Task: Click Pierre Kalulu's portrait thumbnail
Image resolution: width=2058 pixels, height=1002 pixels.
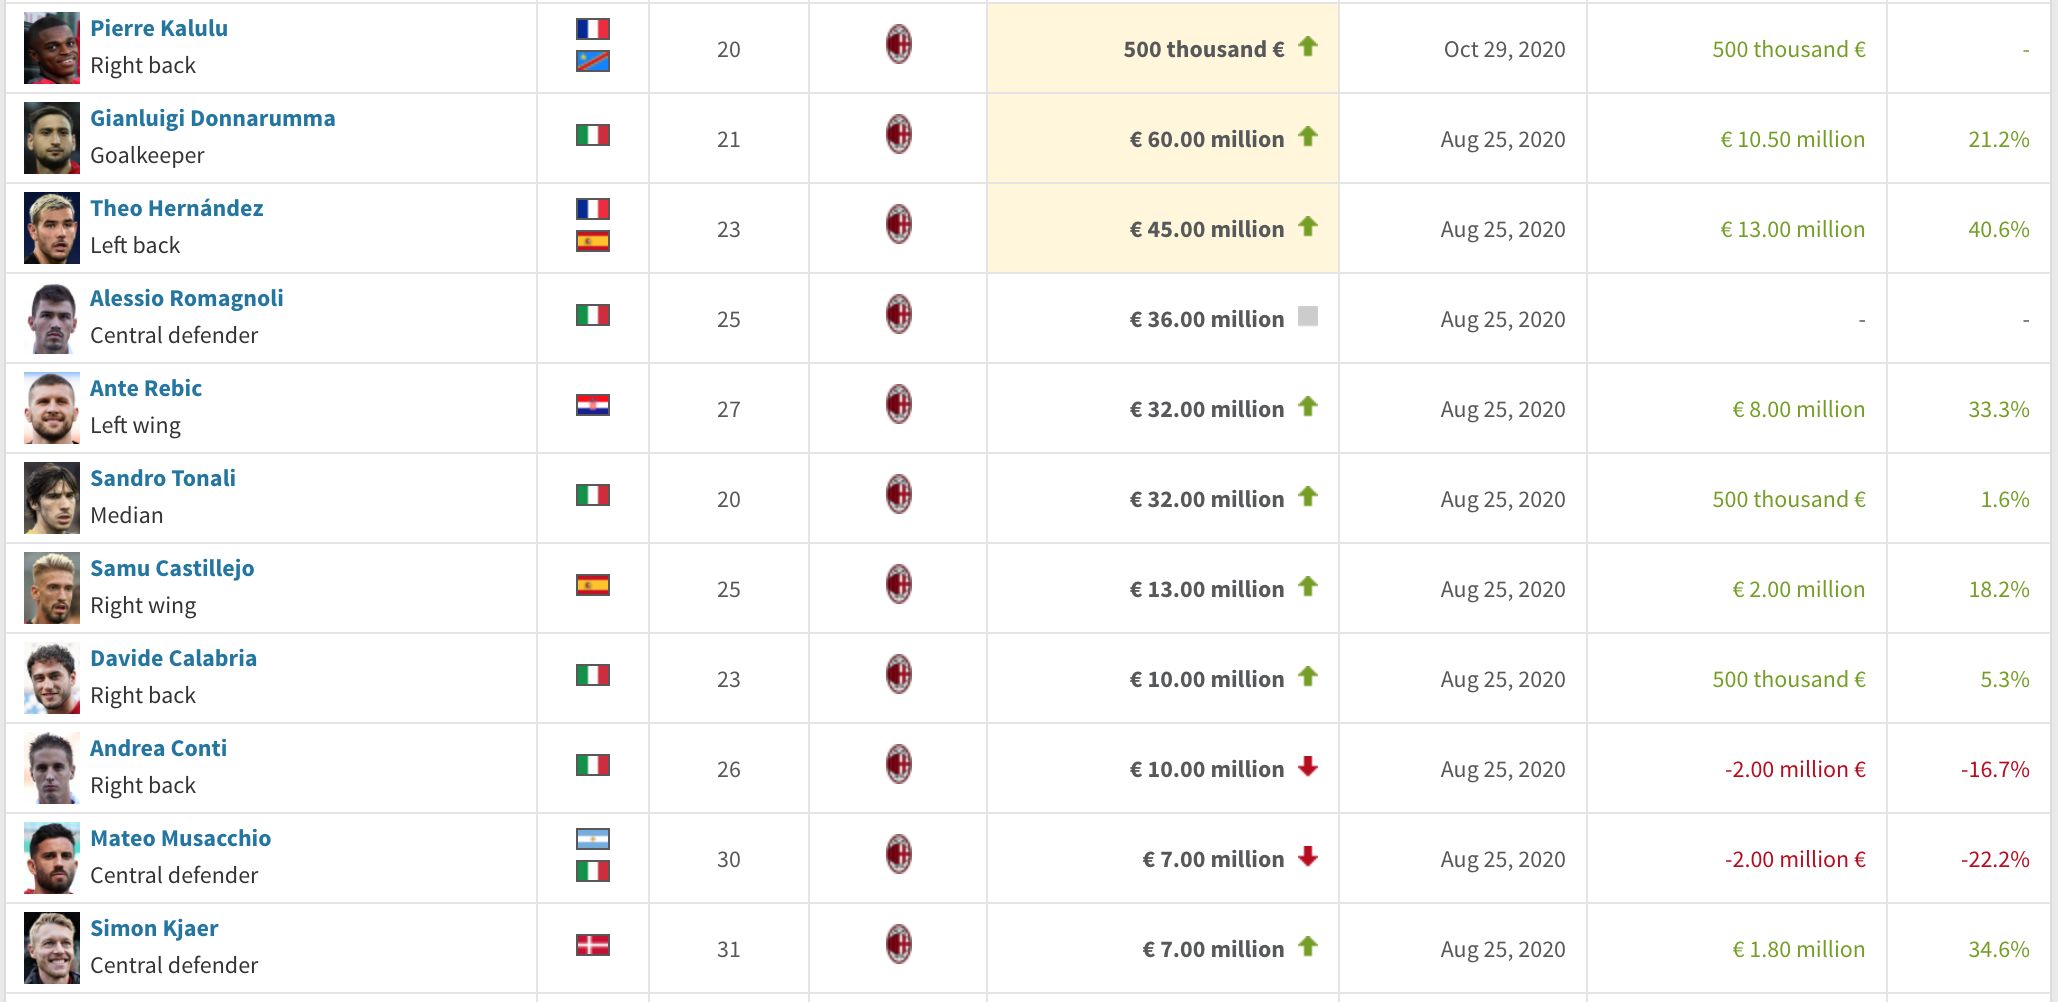Action: tap(52, 48)
